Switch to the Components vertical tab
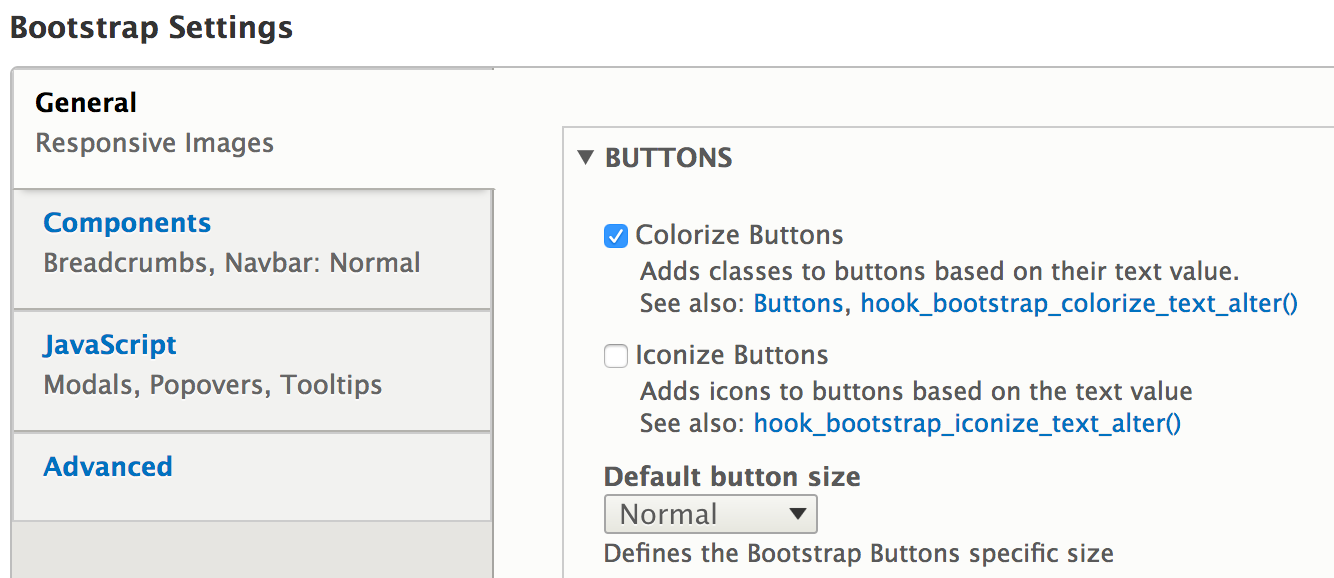 point(127,223)
